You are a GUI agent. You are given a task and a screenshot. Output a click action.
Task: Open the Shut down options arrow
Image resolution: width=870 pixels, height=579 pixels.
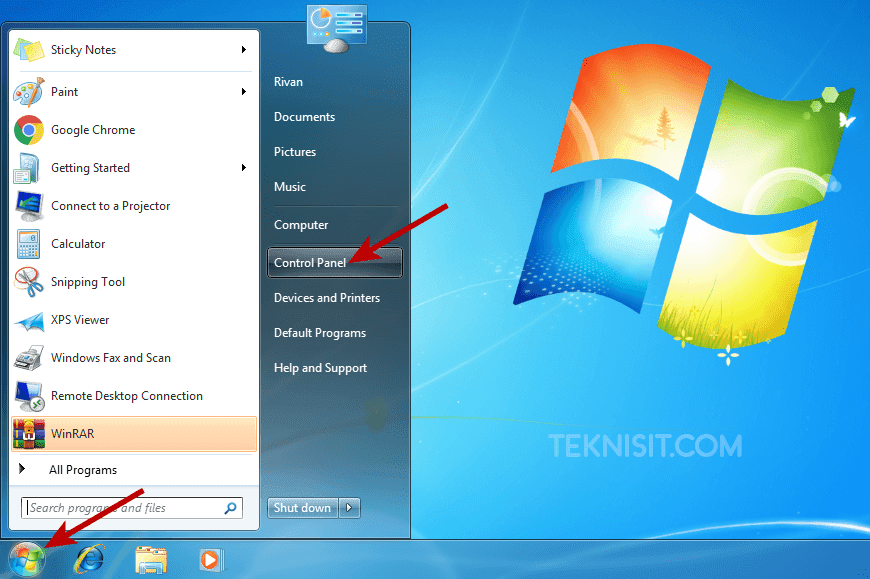pyautogui.click(x=349, y=507)
